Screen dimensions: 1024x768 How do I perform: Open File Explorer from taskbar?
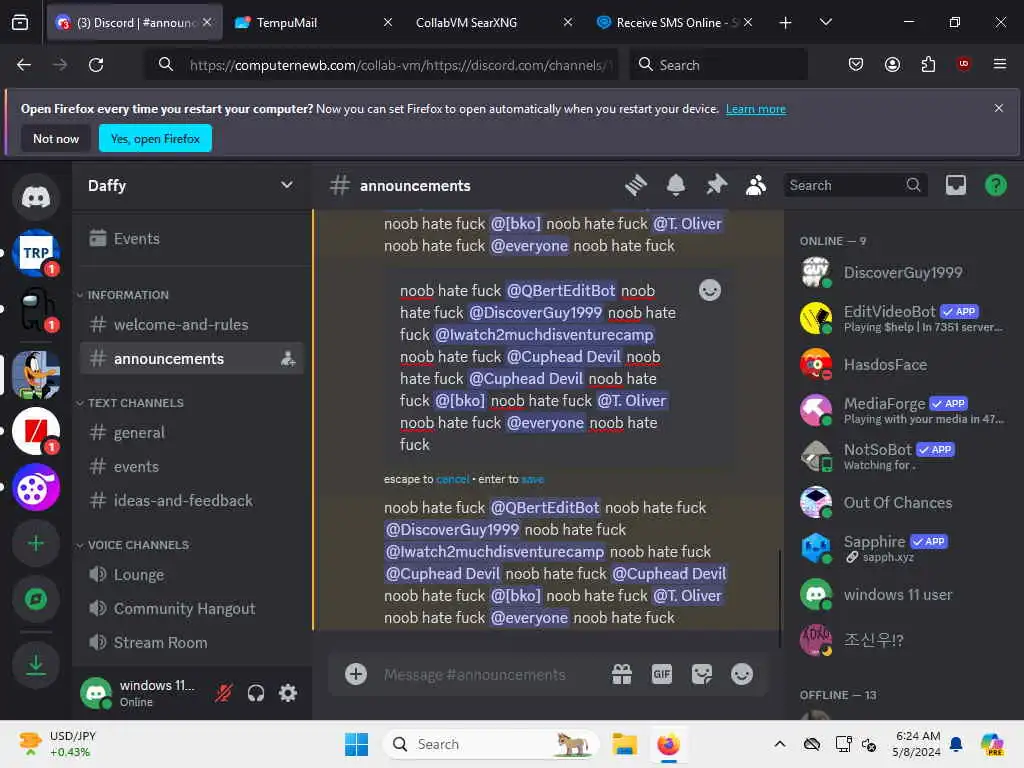click(x=624, y=744)
